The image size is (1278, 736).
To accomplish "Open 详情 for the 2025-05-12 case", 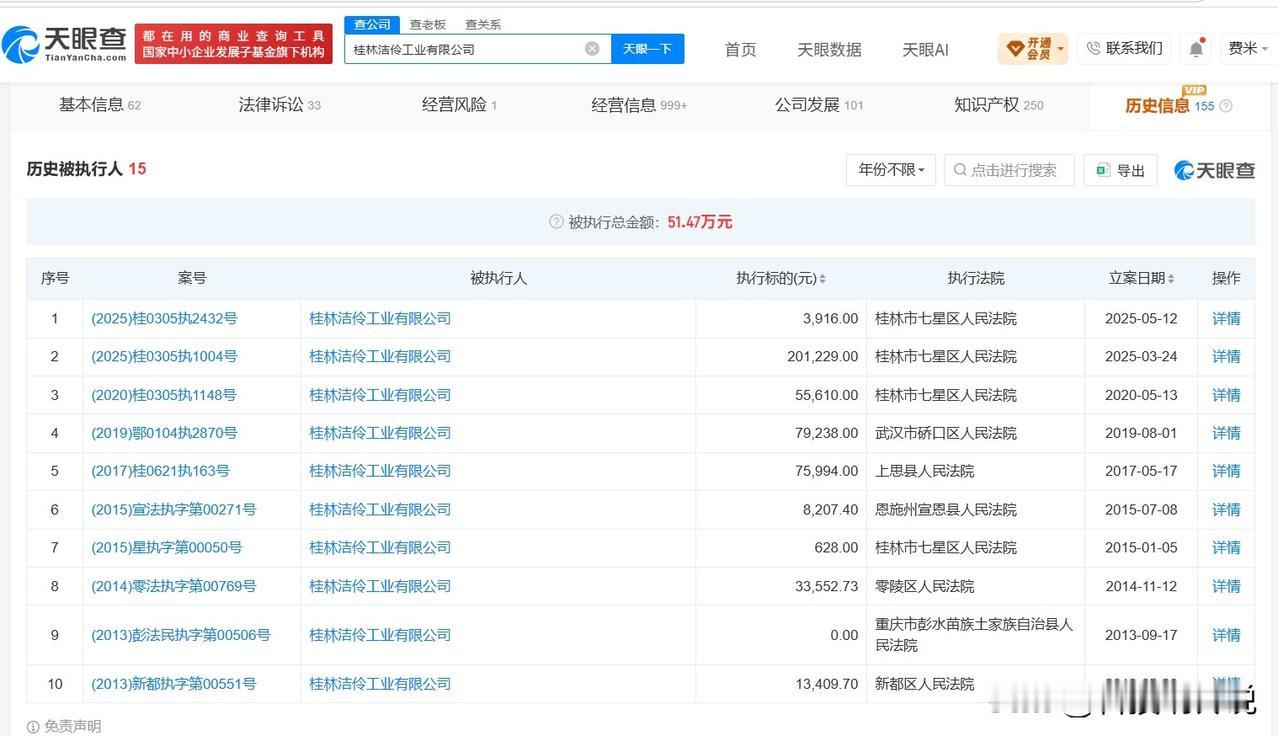I will (1226, 318).
